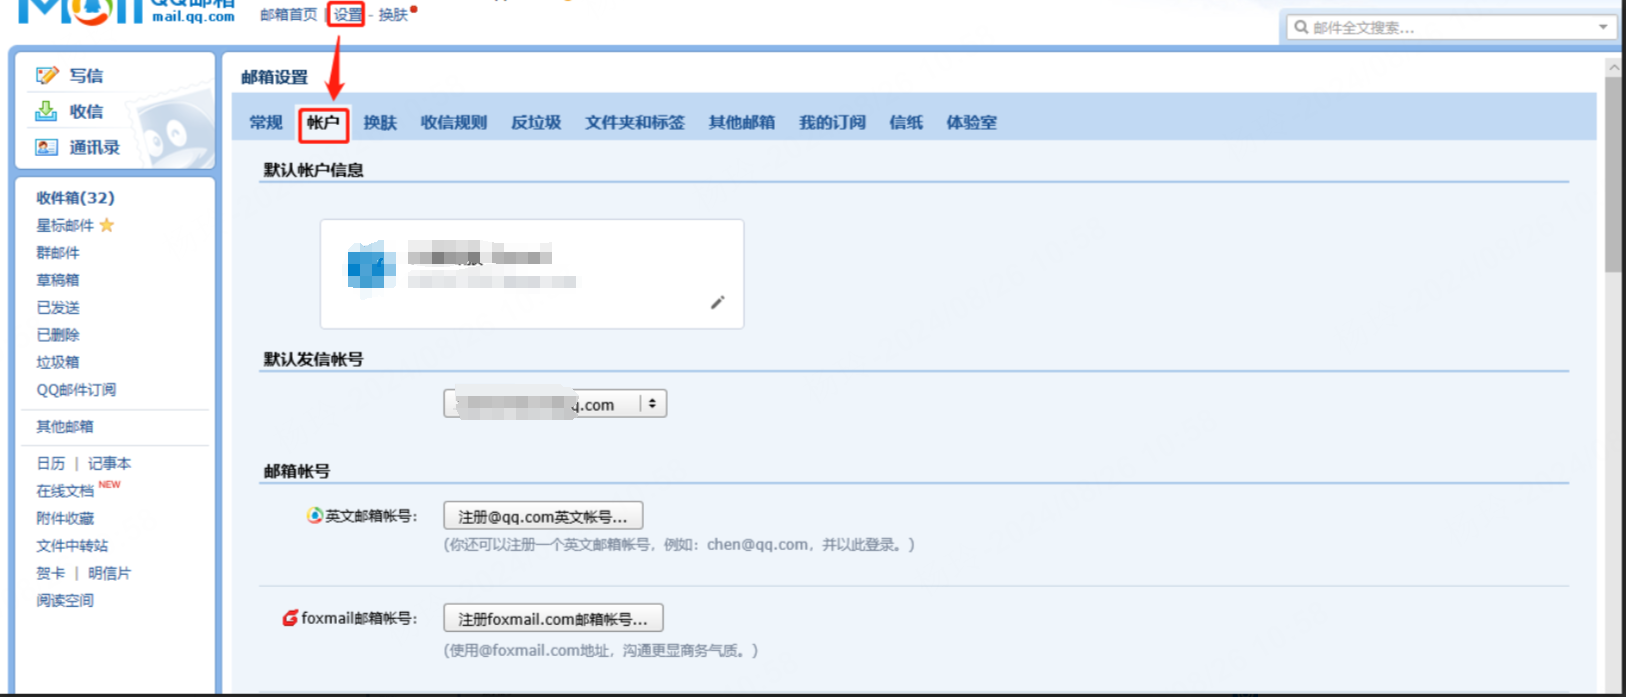Viewport: 1626px width, 697px height.
Task: Click the foxmail logo icon
Action: click(290, 618)
